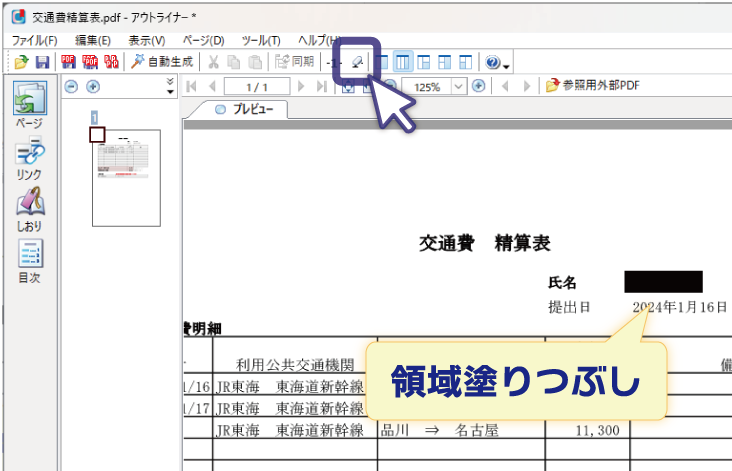The width and height of the screenshot is (732, 471).
Task: Expand the thumbnail panel toolbar overflow chevron
Action: (170, 87)
